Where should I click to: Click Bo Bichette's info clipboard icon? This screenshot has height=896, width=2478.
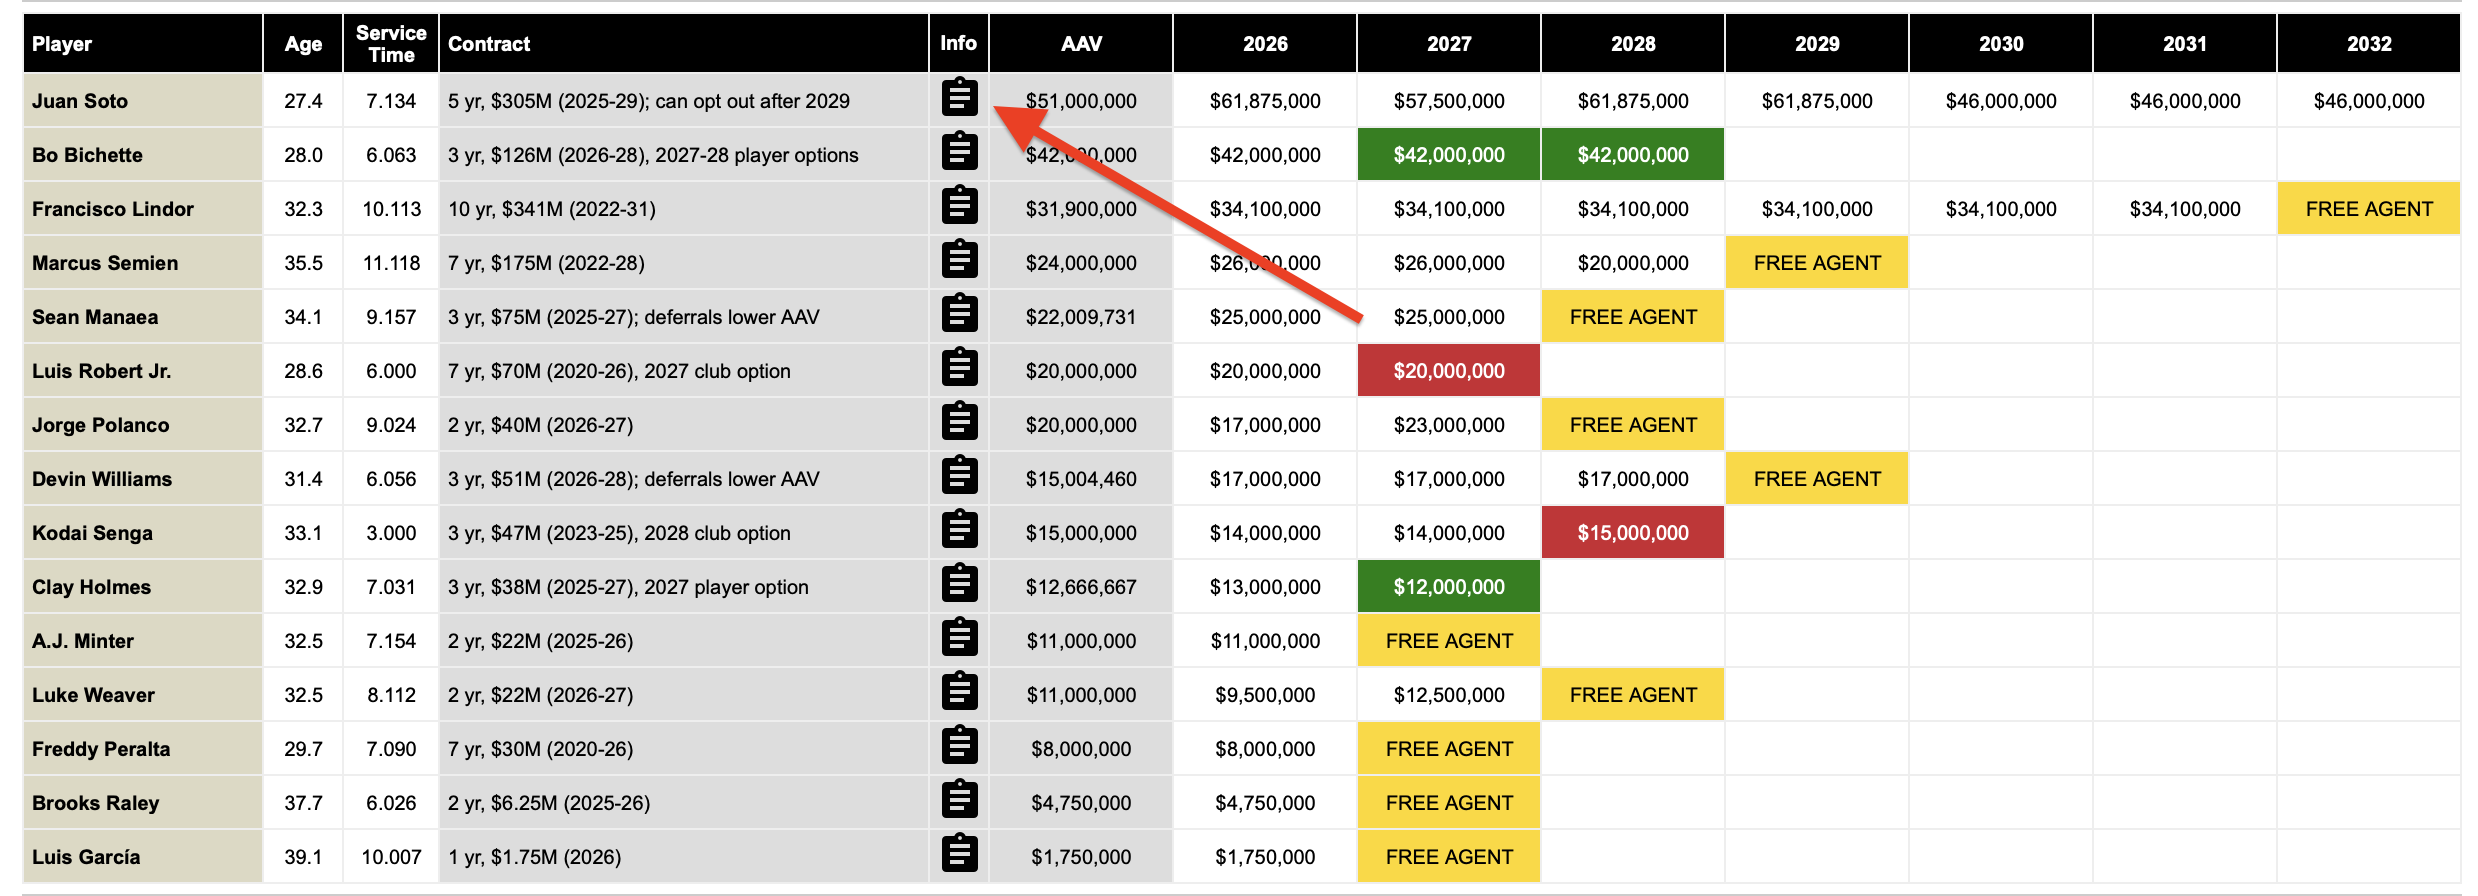pos(959,153)
